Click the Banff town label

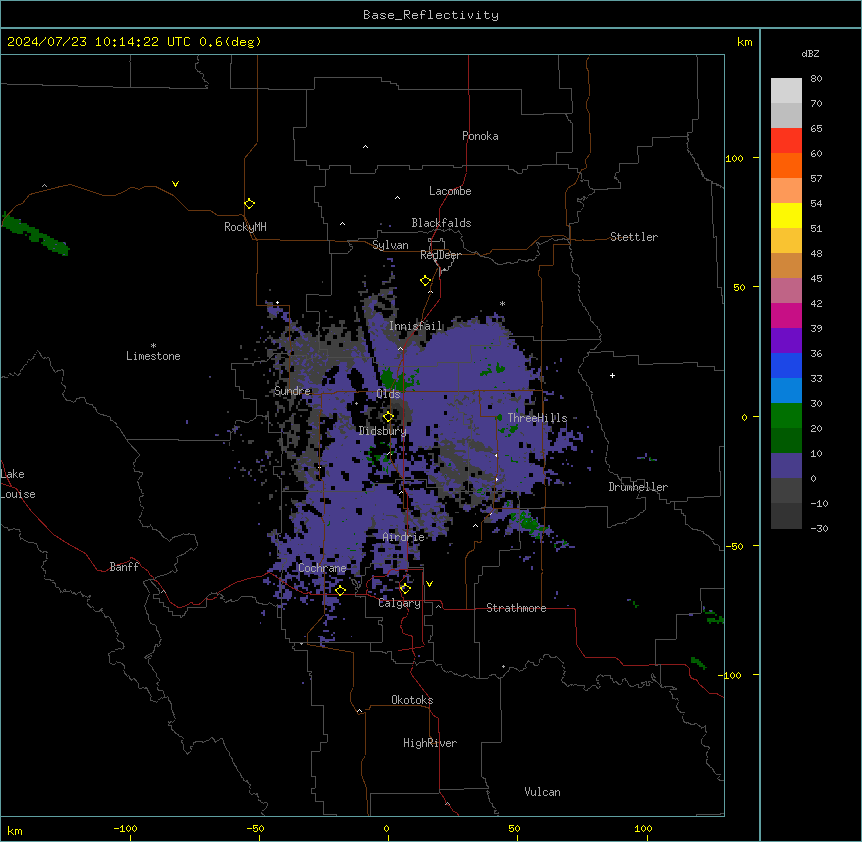coord(124,567)
